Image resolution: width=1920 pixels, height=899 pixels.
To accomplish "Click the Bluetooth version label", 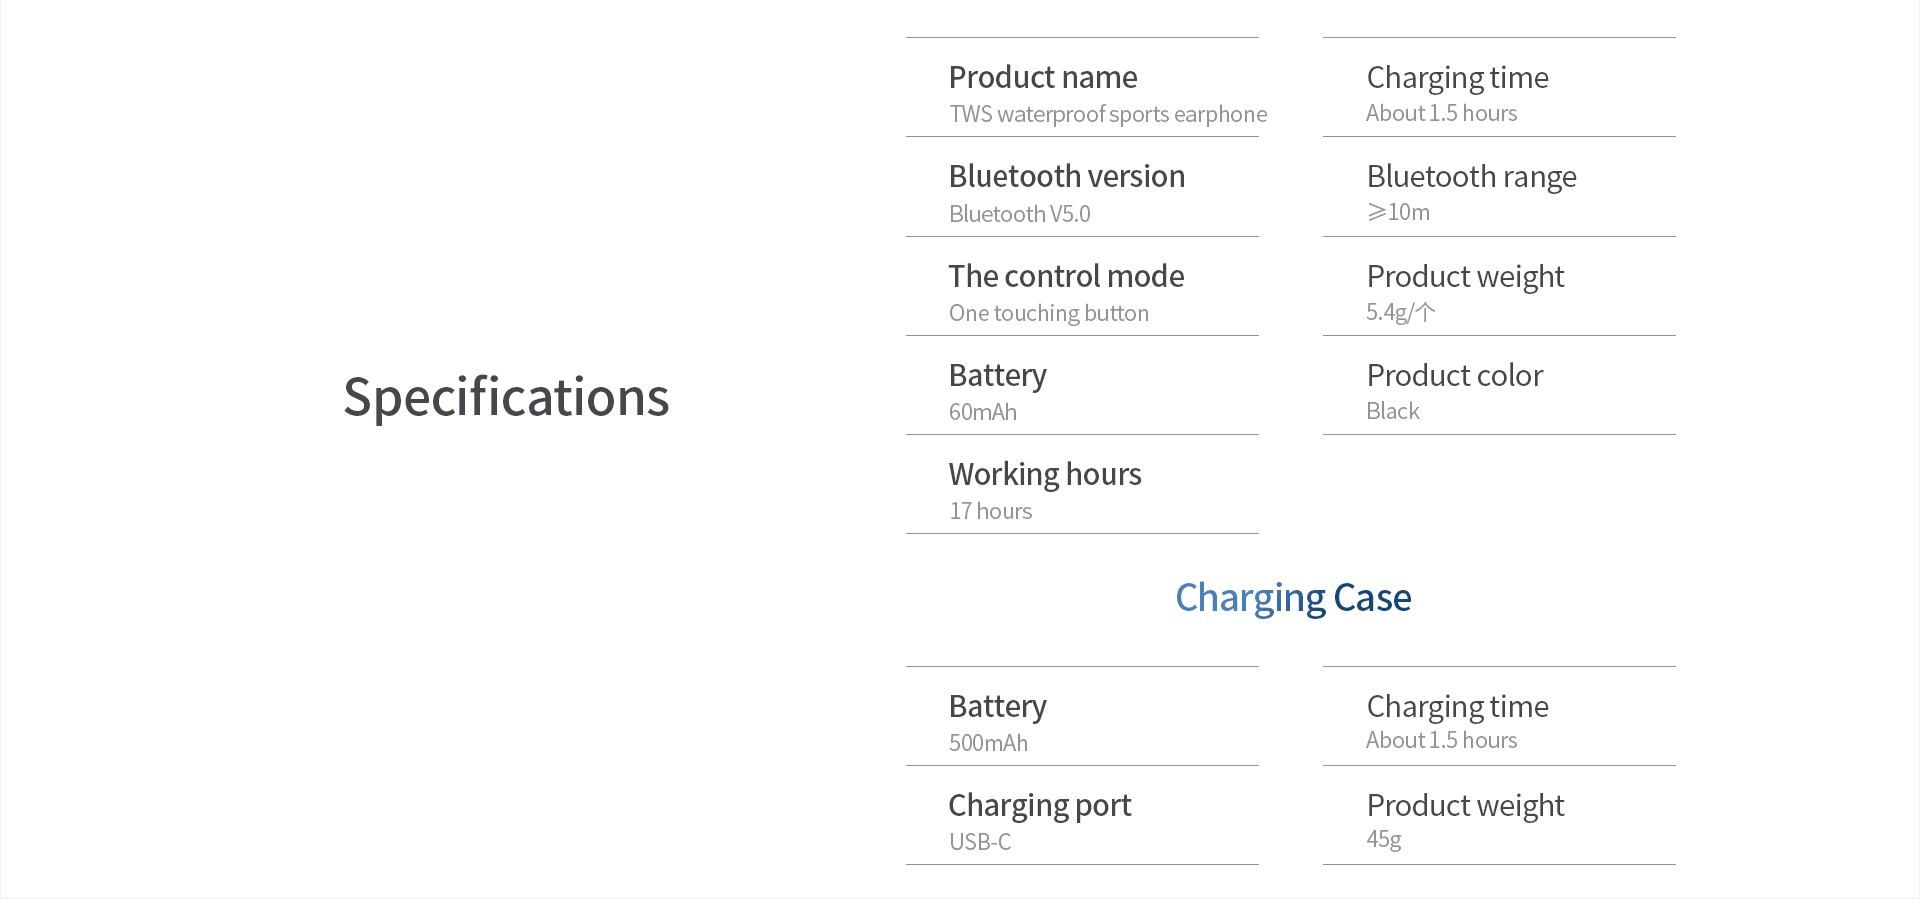I will (1066, 176).
